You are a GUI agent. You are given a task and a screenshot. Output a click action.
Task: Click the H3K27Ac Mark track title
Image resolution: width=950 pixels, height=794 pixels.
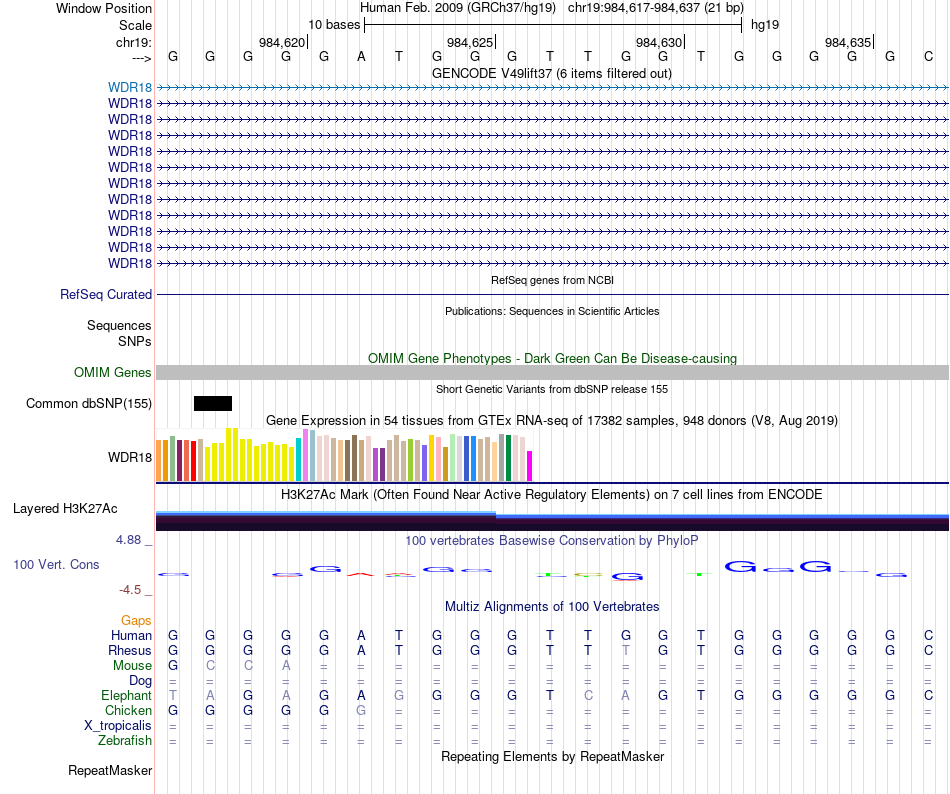(552, 494)
